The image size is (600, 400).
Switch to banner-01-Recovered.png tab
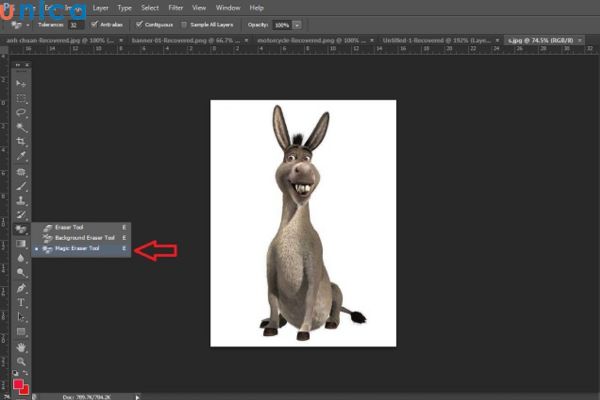tap(186, 40)
